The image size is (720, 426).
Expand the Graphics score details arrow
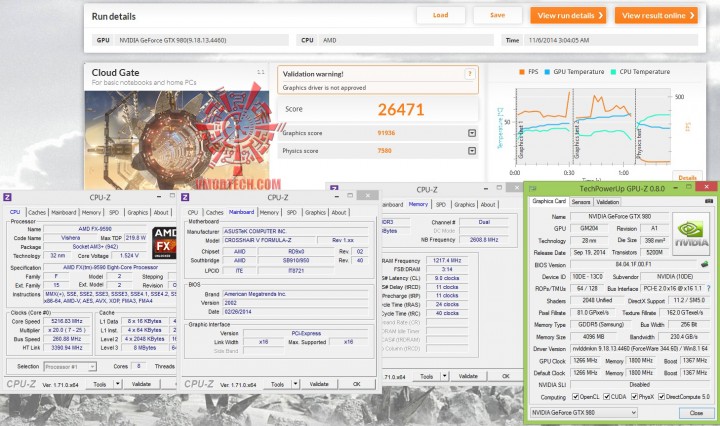pos(472,133)
